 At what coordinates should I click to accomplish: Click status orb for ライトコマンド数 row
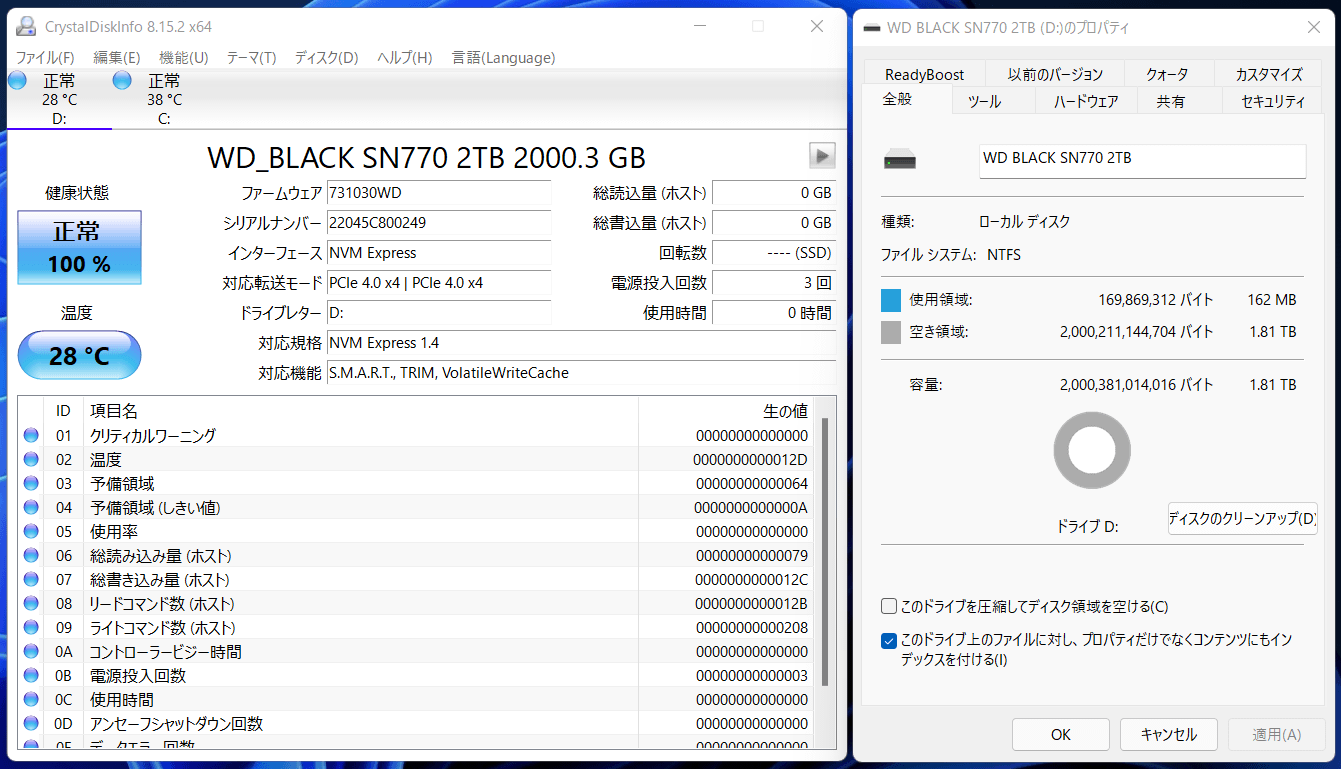(x=31, y=627)
